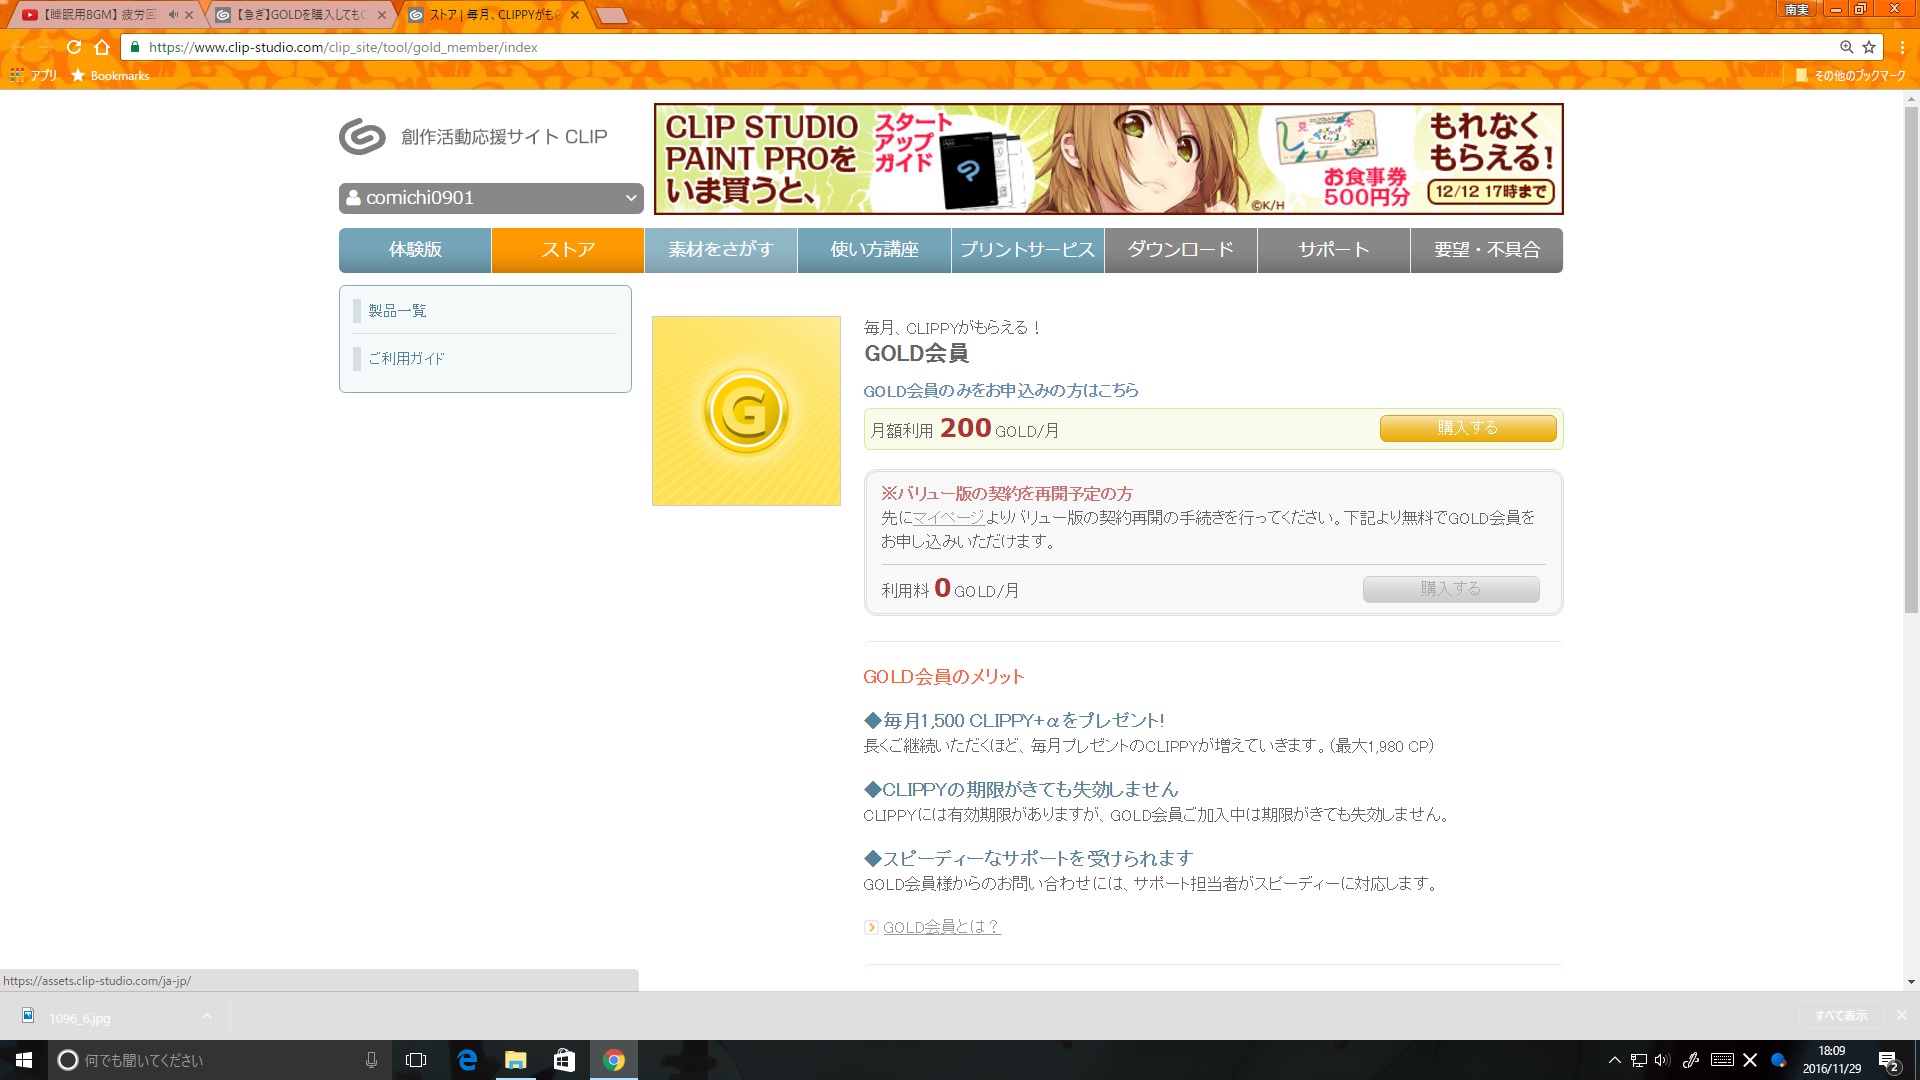Viewport: 1920px width, 1080px height.
Task: Open Microsoft Edge from the taskbar
Action: click(x=467, y=1060)
